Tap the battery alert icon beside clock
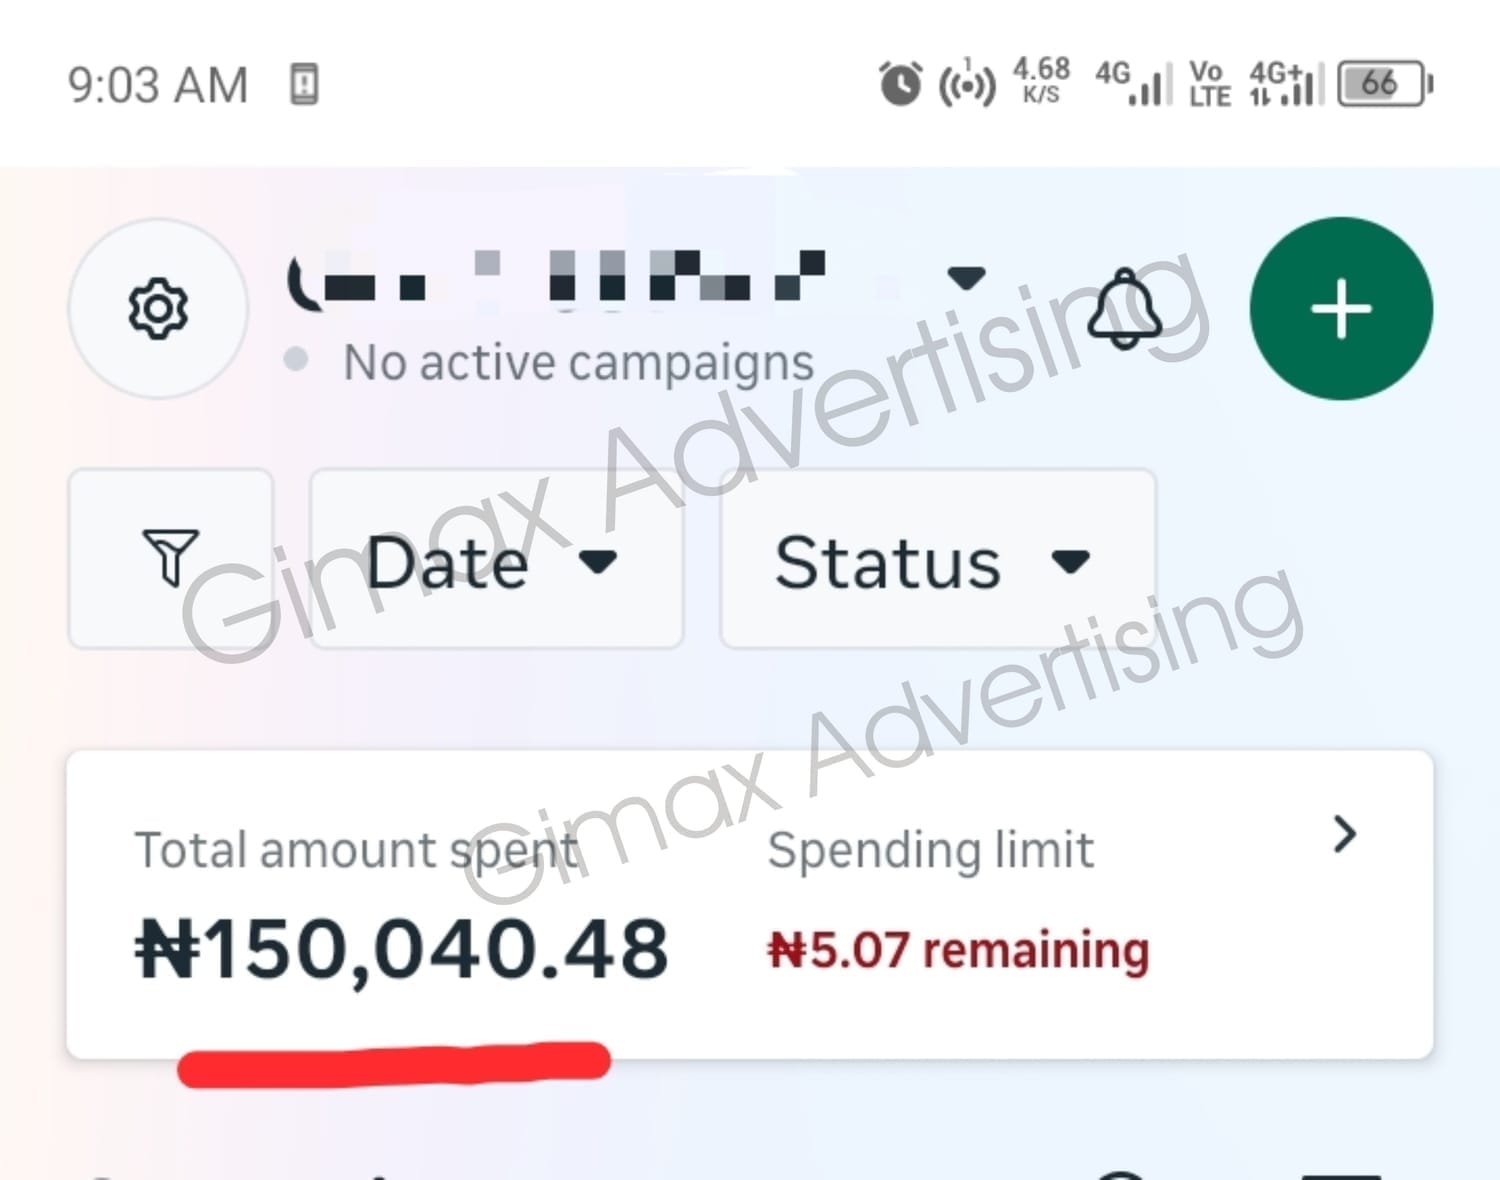Image resolution: width=1500 pixels, height=1180 pixels. (304, 84)
